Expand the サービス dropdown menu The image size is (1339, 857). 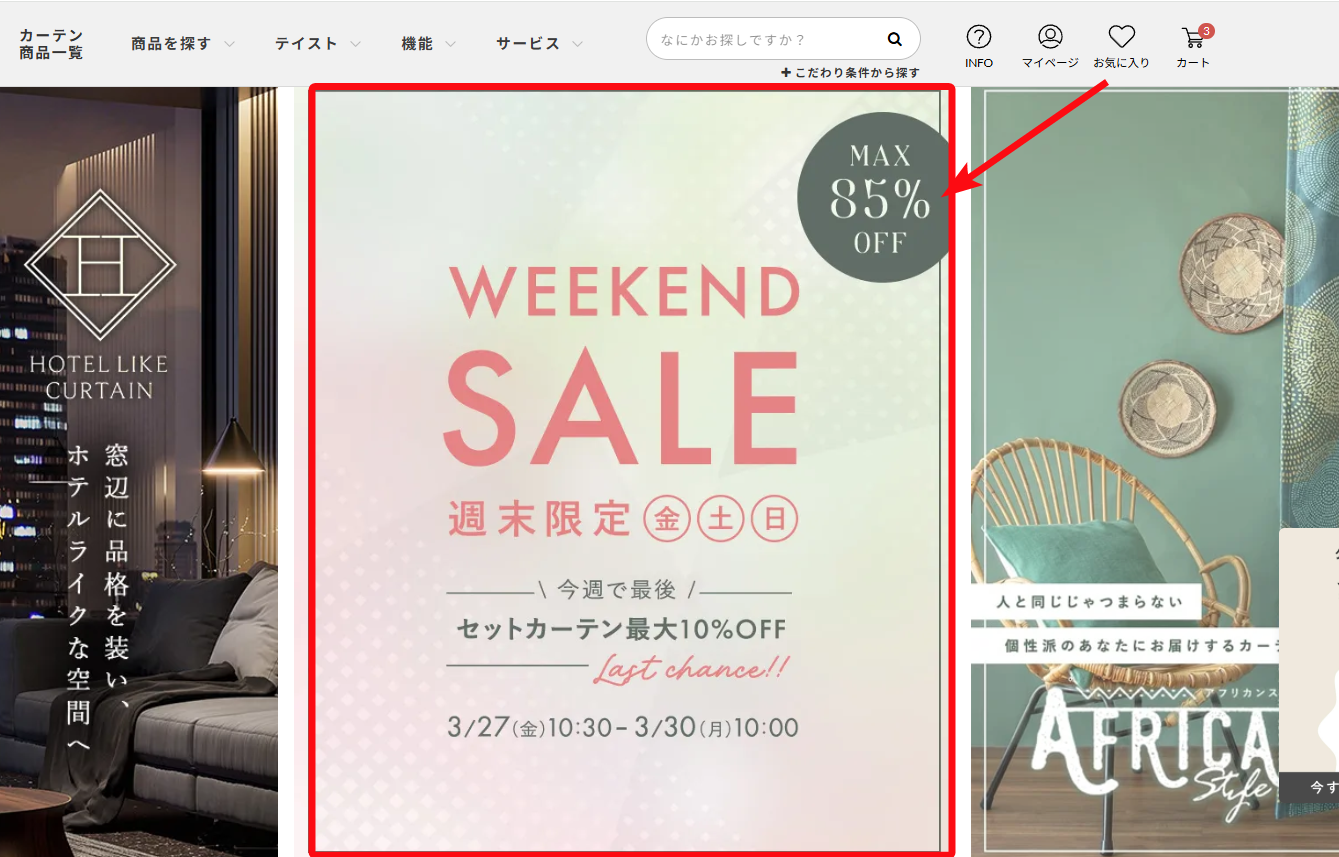pos(540,44)
